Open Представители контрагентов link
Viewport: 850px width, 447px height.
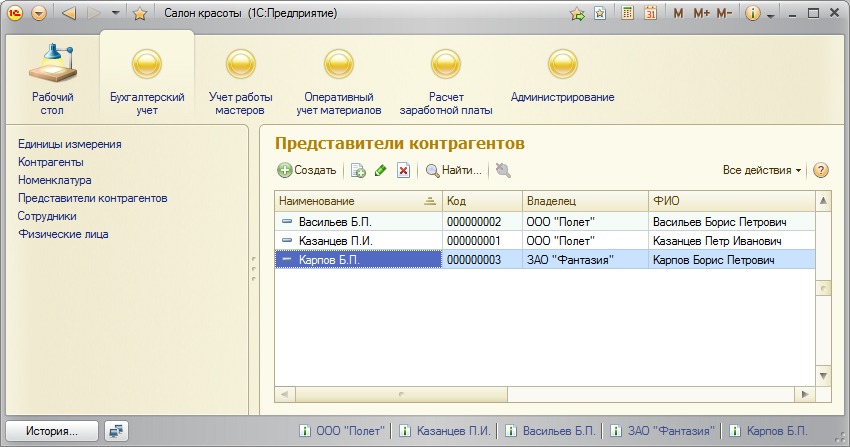click(x=92, y=198)
